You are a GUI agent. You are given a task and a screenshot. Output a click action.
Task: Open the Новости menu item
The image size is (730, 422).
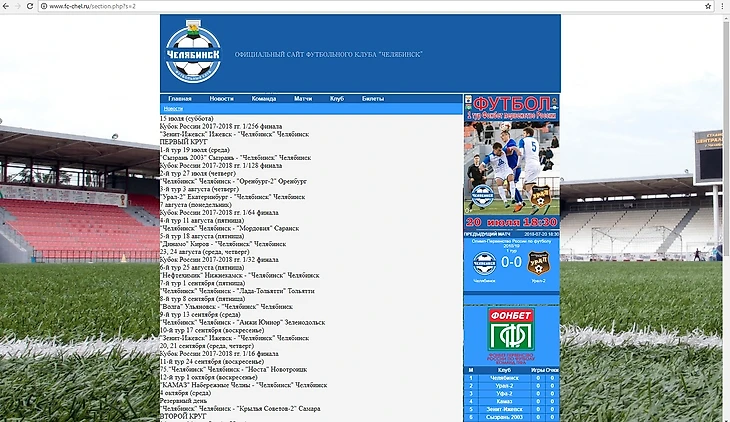(x=222, y=99)
